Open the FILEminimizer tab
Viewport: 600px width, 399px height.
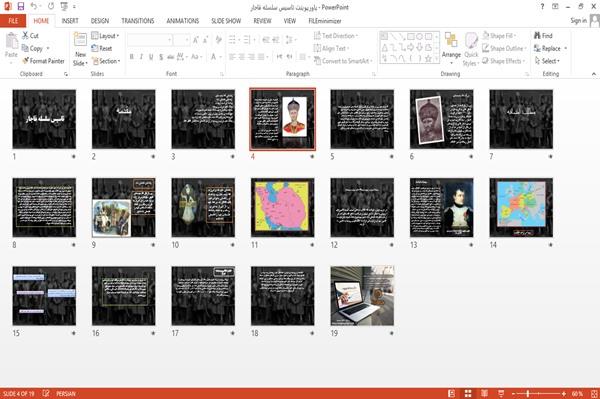point(325,21)
